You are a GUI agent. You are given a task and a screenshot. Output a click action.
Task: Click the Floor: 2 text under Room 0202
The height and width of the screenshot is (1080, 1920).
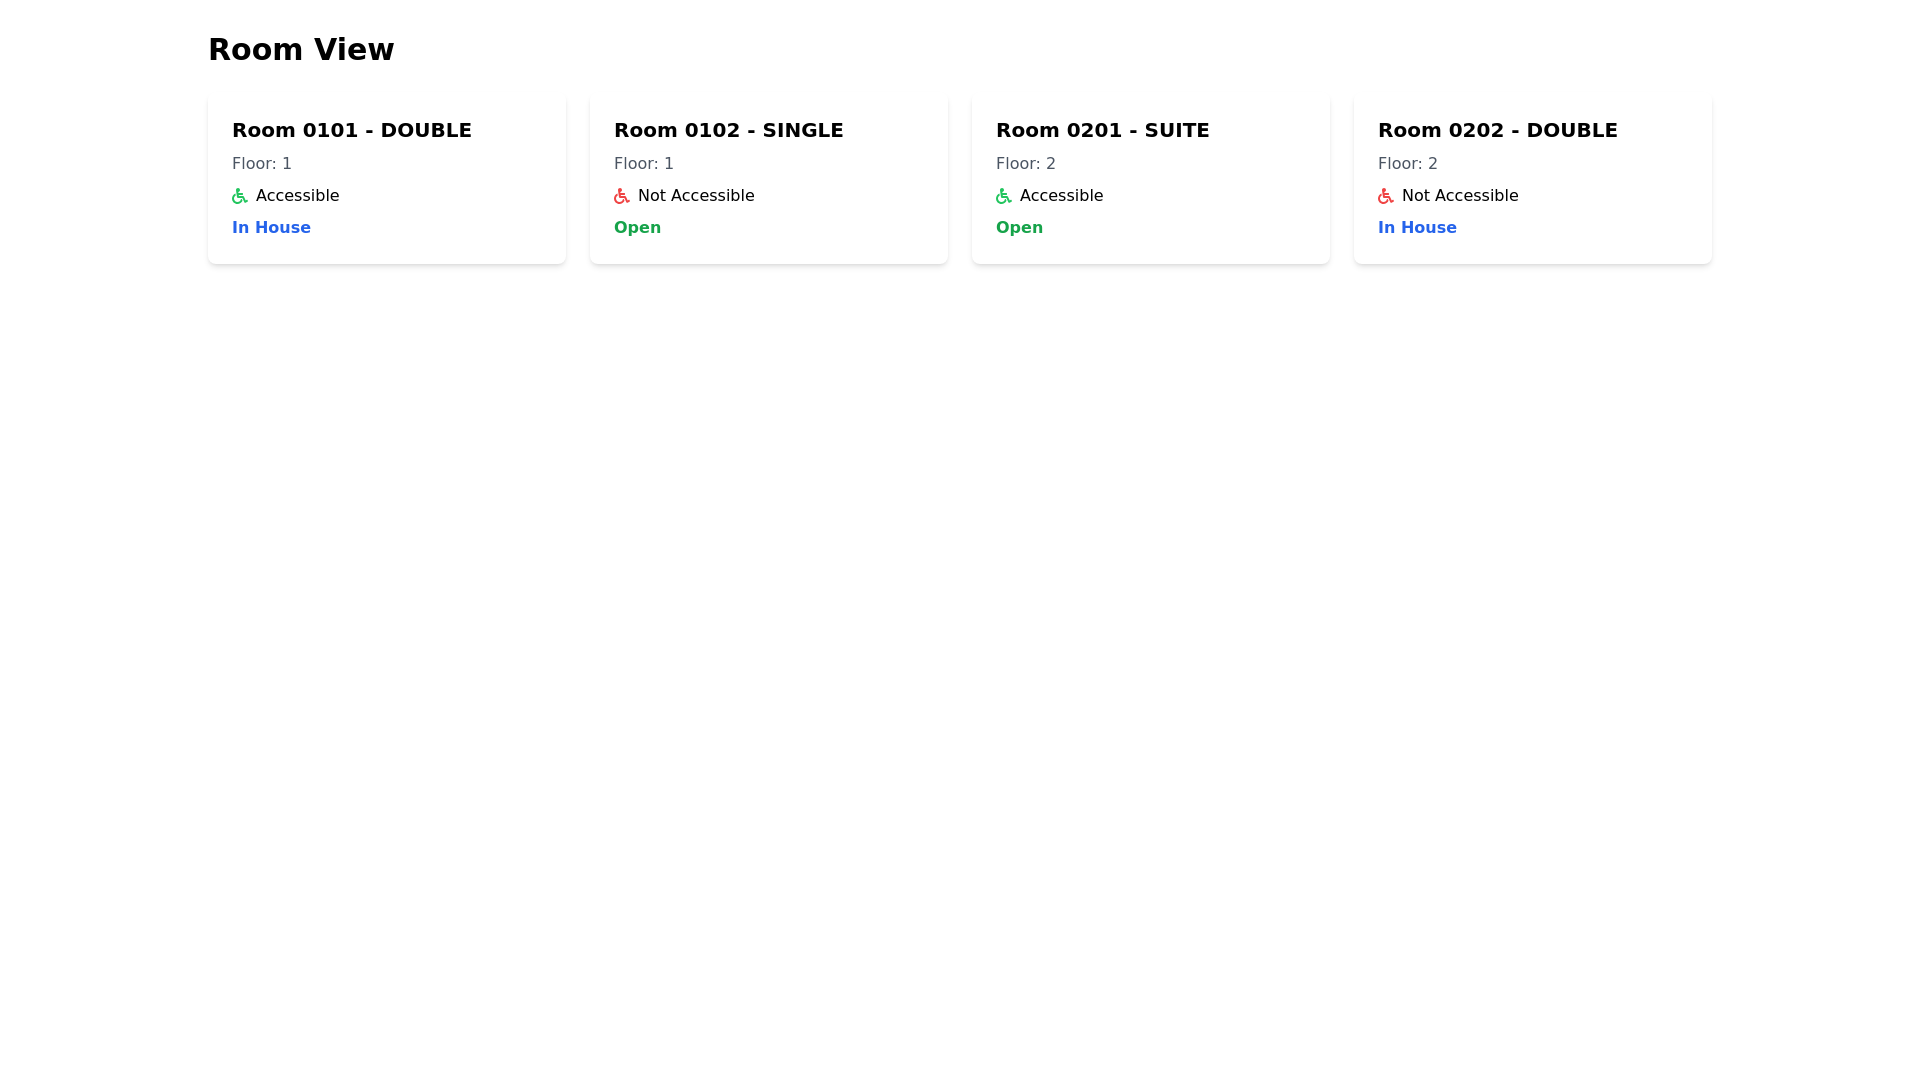(1408, 163)
